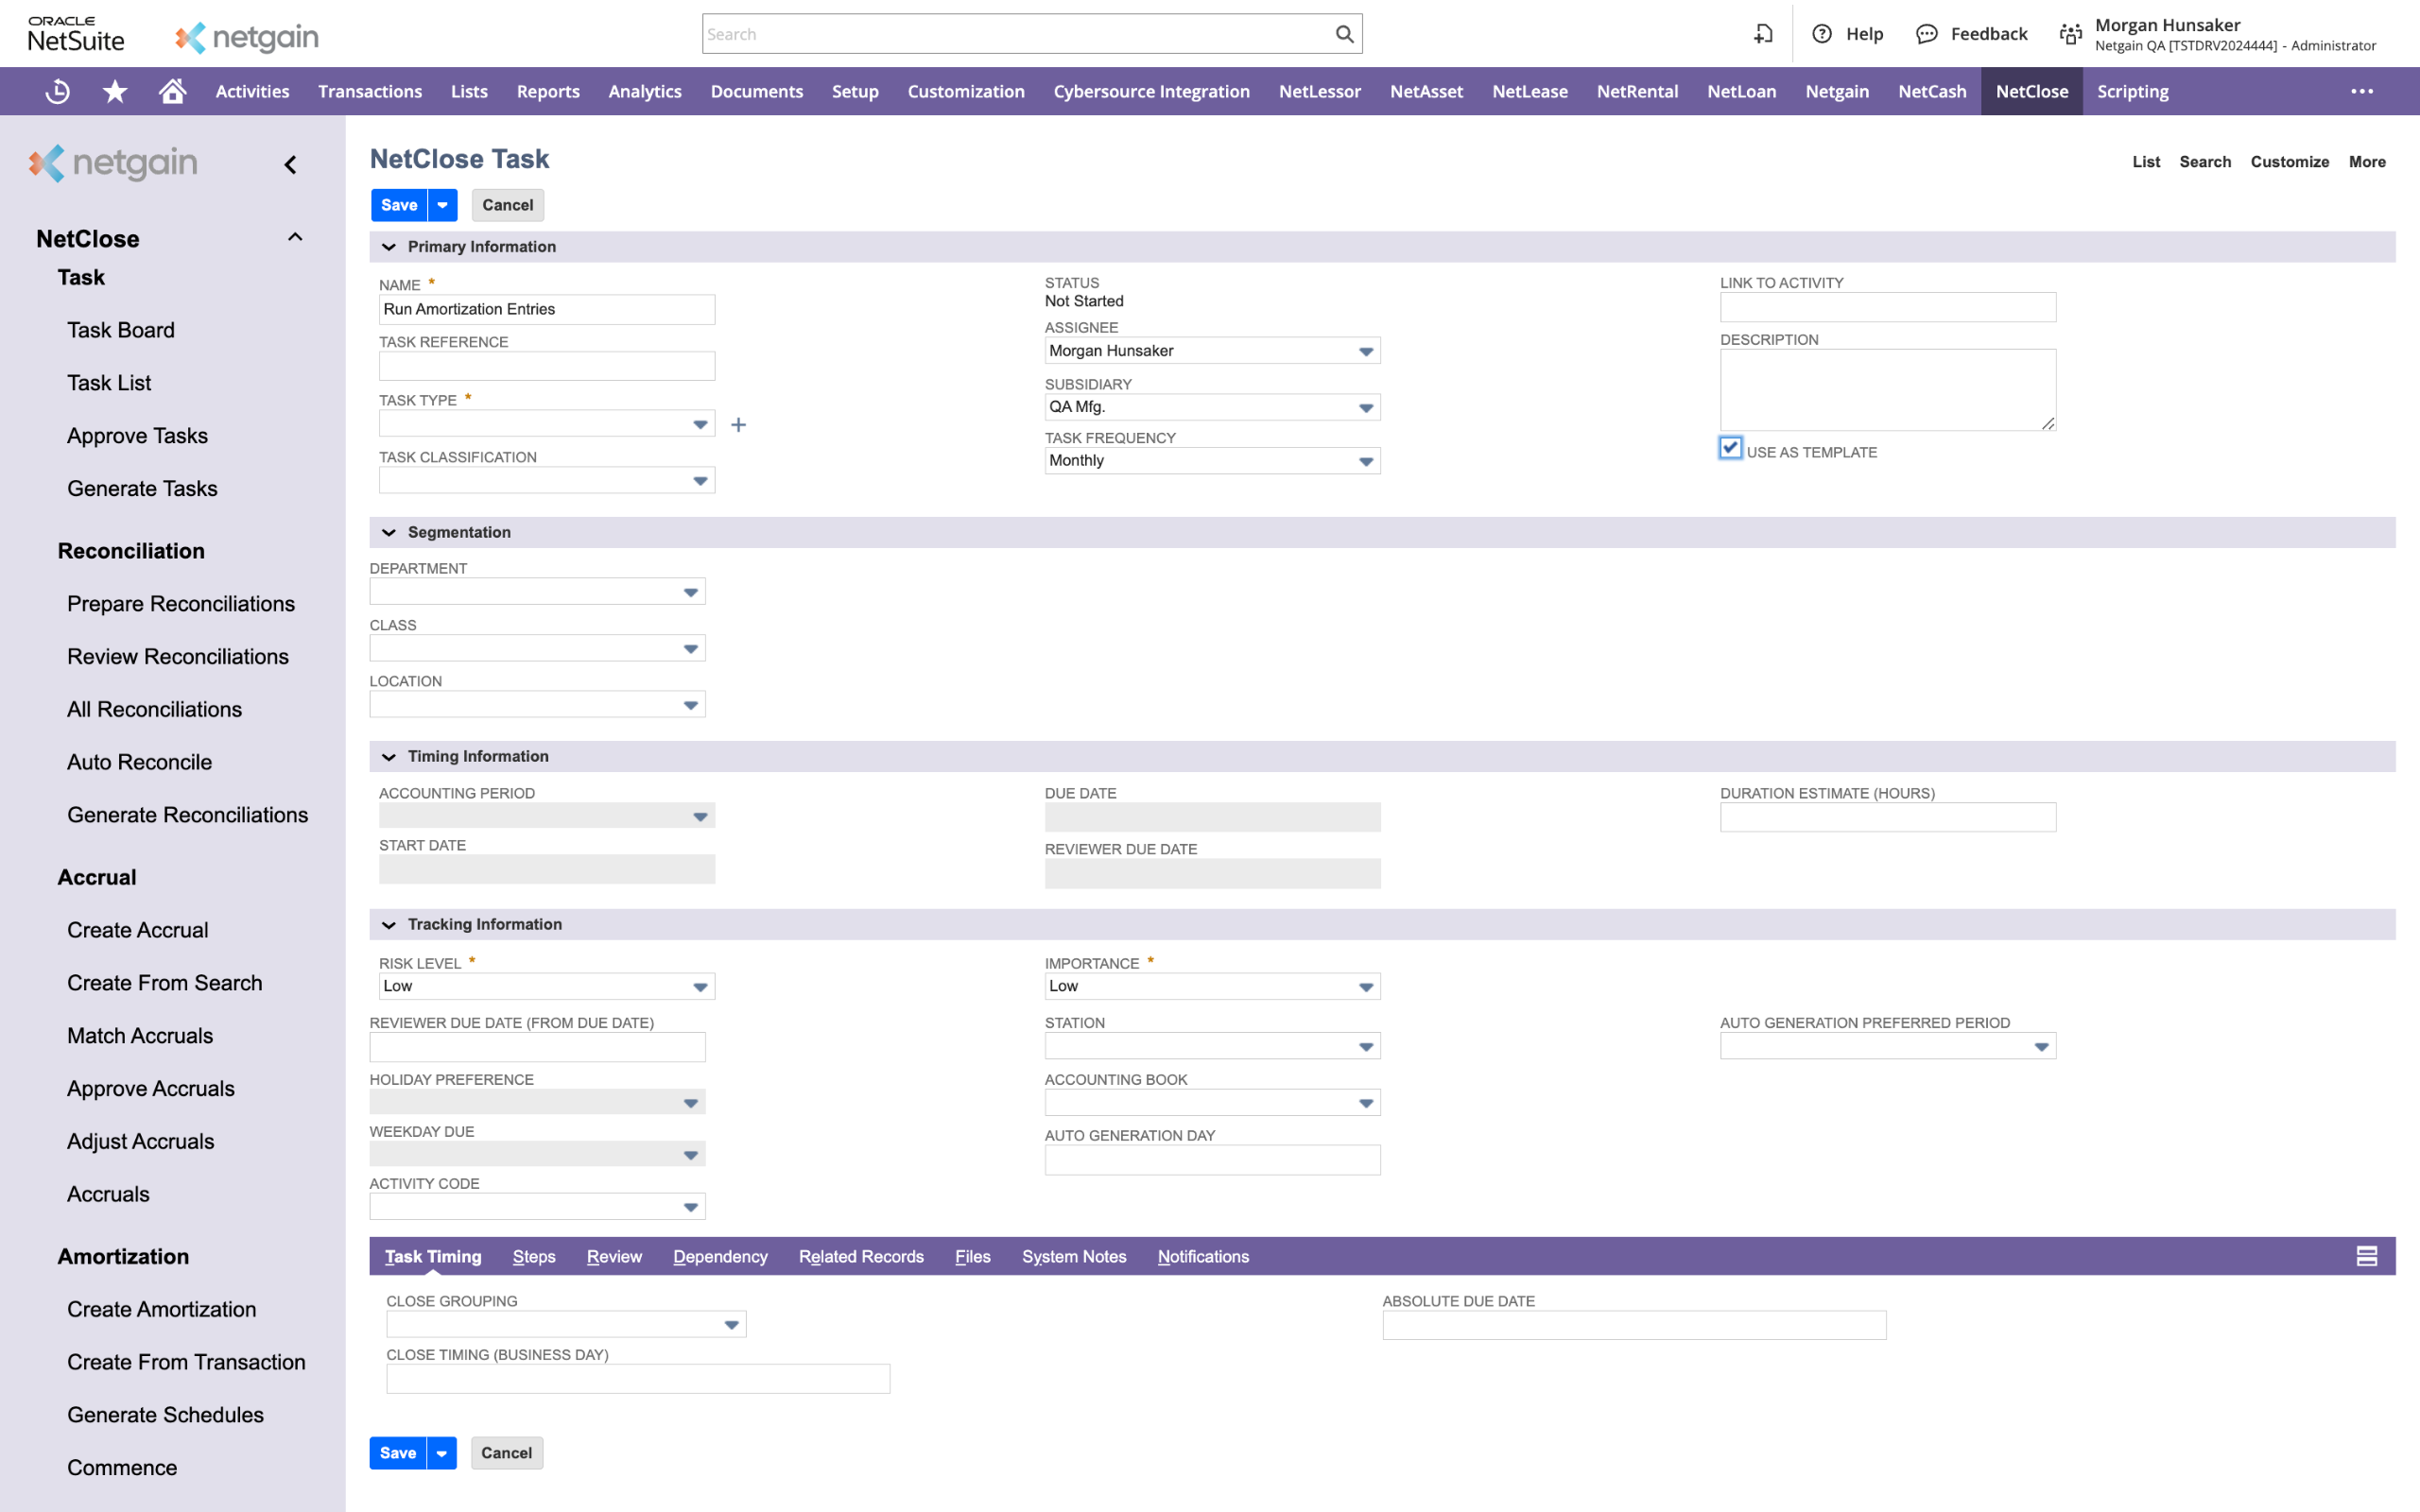Open the NetLease menu
Image resolution: width=2420 pixels, height=1512 pixels.
coord(1529,91)
